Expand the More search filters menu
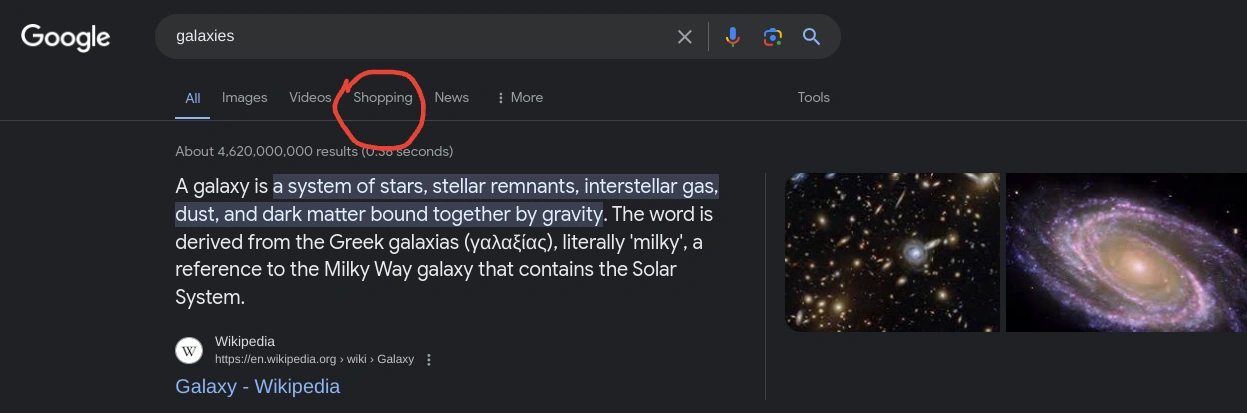1247x413 pixels. pyautogui.click(x=519, y=97)
